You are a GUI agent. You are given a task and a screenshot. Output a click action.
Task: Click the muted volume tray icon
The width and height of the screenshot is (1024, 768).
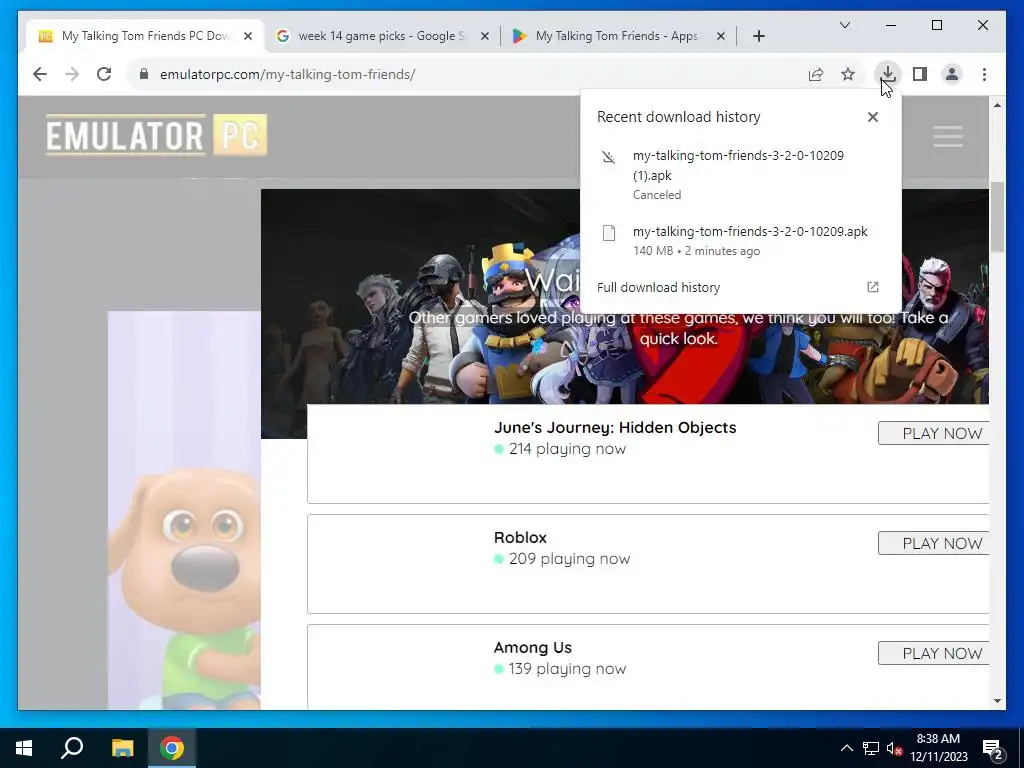[x=894, y=748]
